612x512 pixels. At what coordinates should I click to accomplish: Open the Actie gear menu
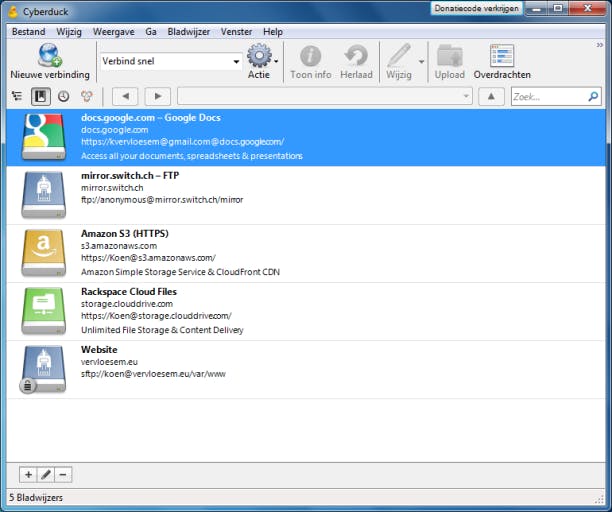[259, 55]
